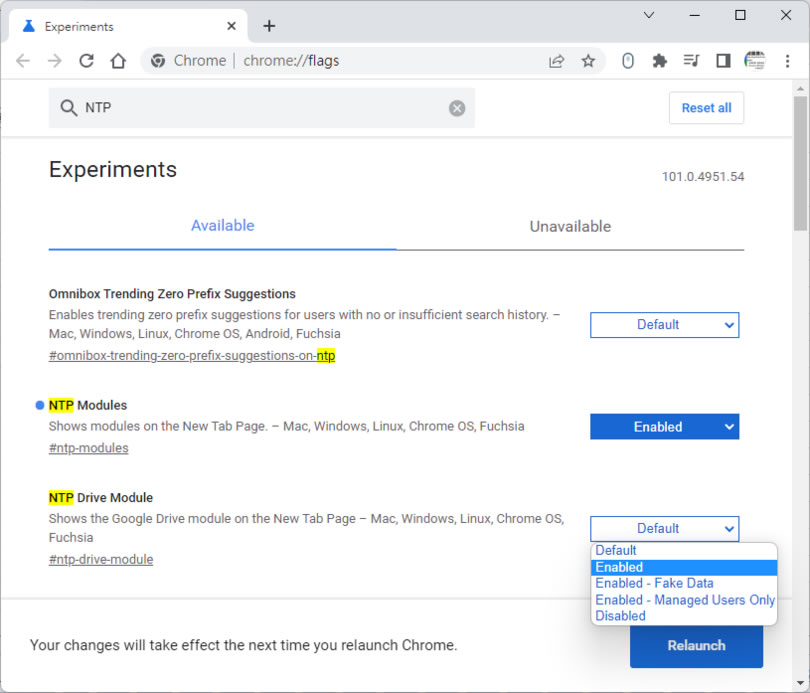Open the #ntp-drive-module anchor link
Image resolution: width=810 pixels, height=693 pixels.
point(101,559)
